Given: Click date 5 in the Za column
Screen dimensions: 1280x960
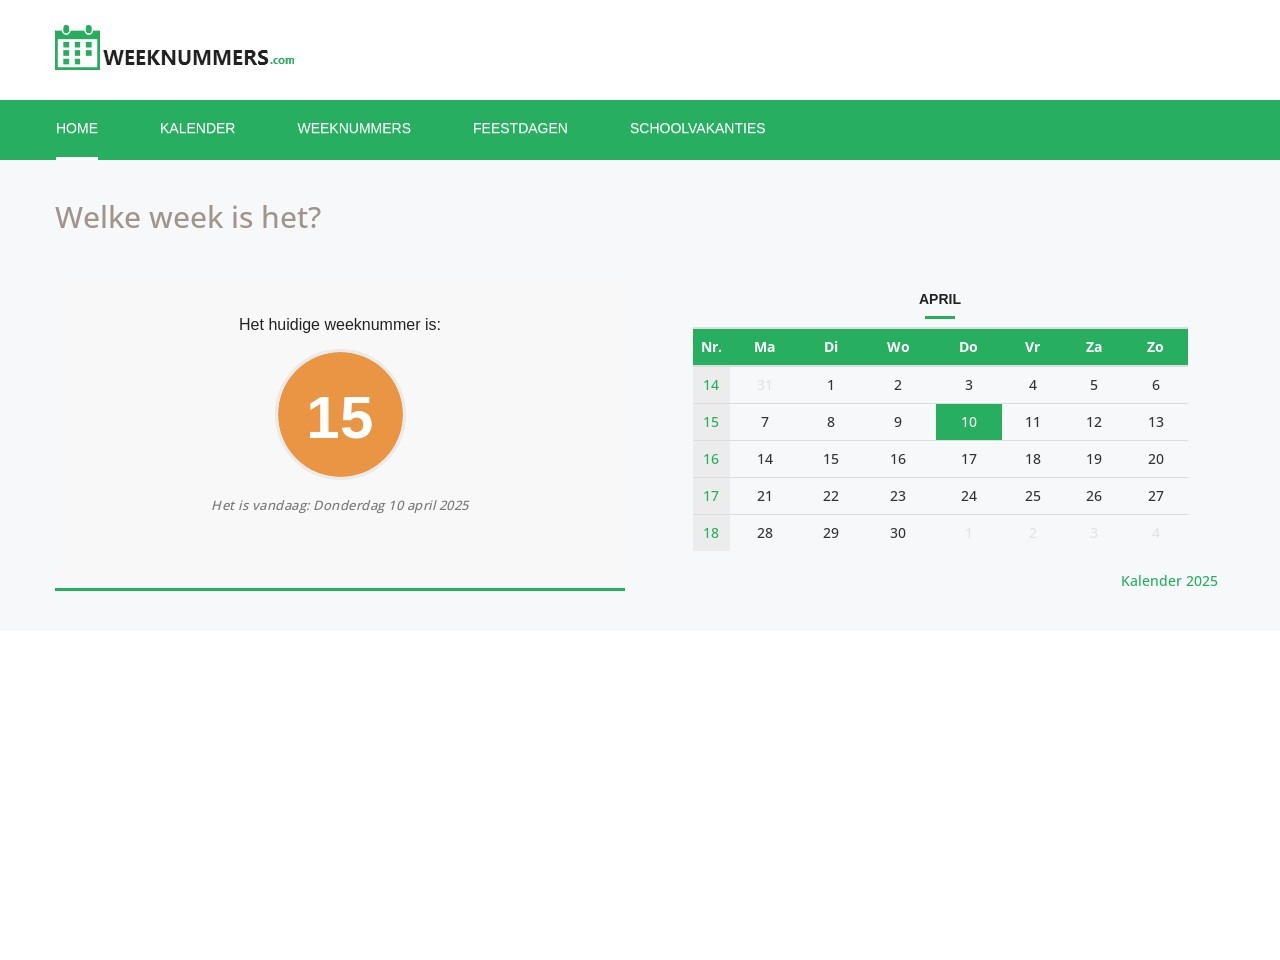Looking at the screenshot, I should [x=1094, y=385].
